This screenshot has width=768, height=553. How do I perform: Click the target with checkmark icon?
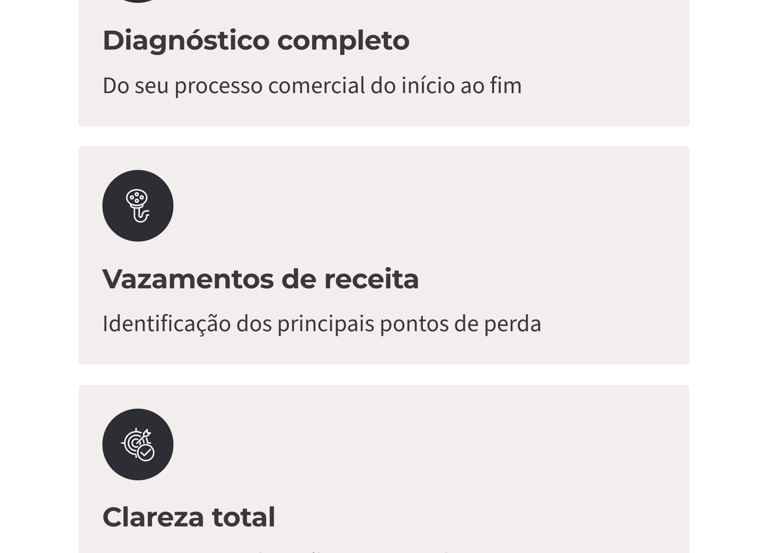tap(138, 444)
